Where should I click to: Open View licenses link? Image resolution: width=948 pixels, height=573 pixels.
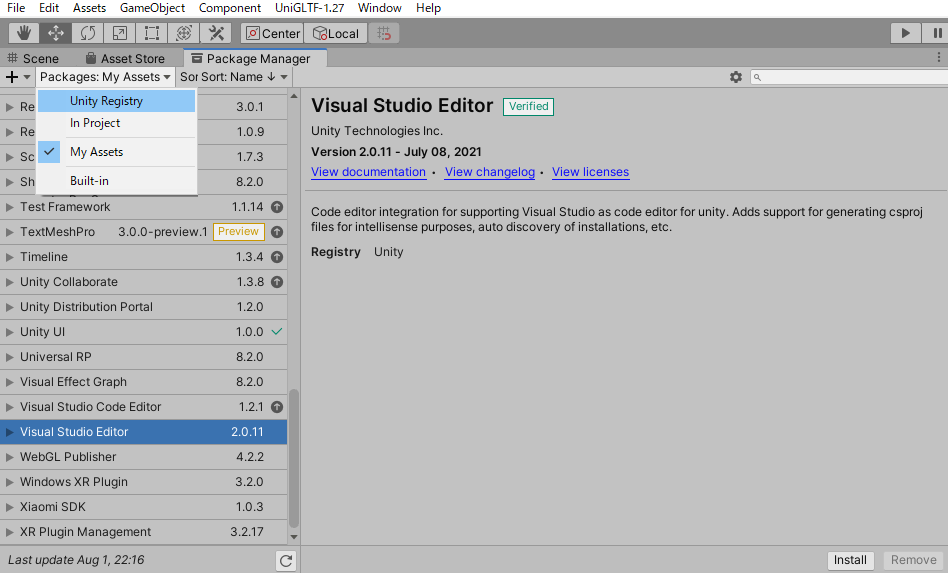(x=590, y=172)
